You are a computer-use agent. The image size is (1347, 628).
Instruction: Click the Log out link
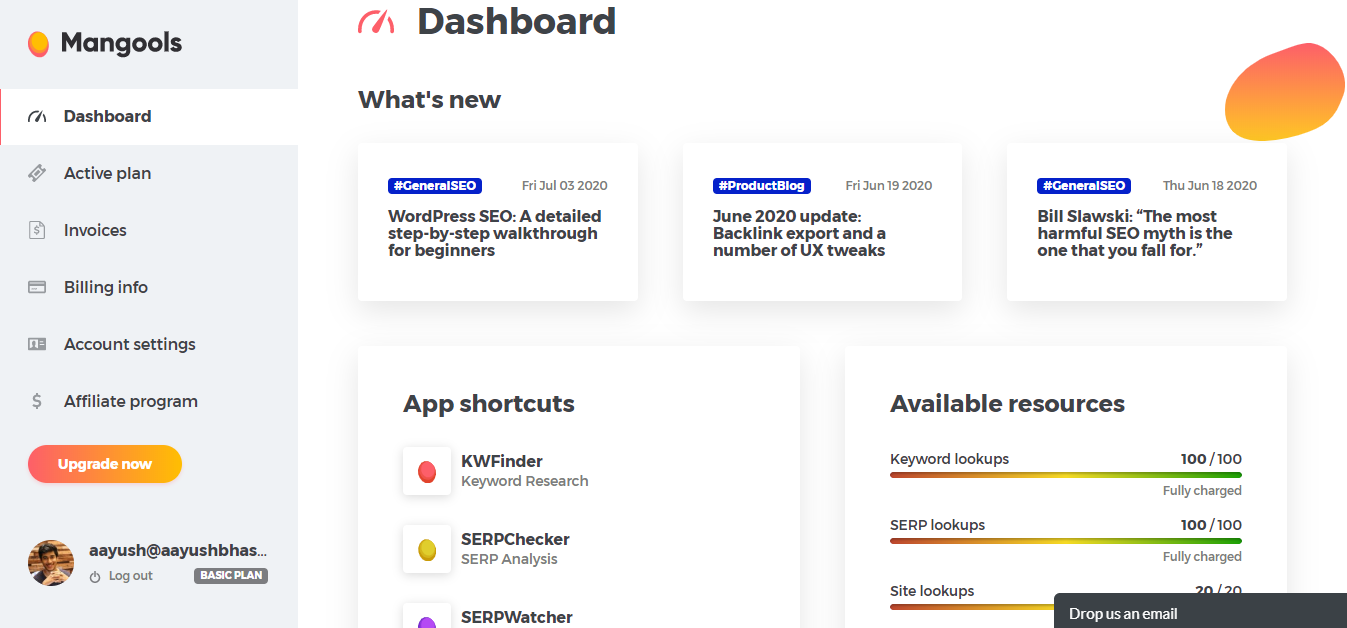131,576
